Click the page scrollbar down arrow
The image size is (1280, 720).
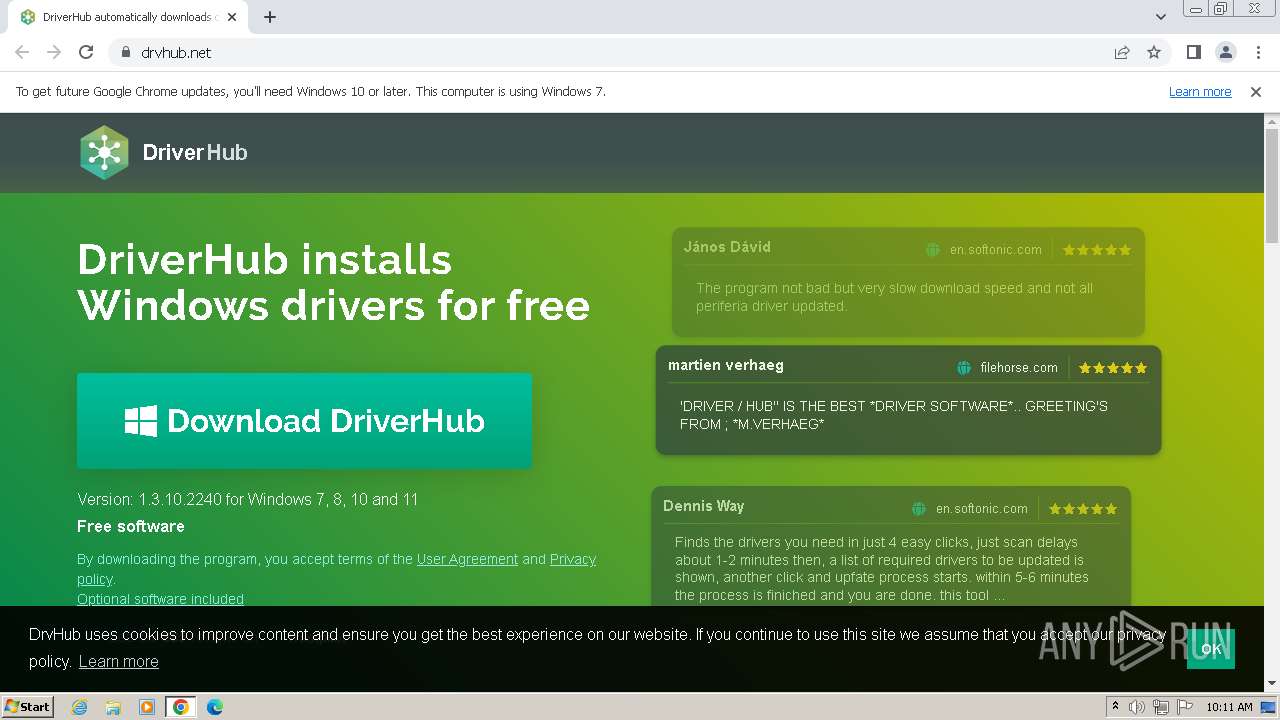pyautogui.click(x=1272, y=683)
